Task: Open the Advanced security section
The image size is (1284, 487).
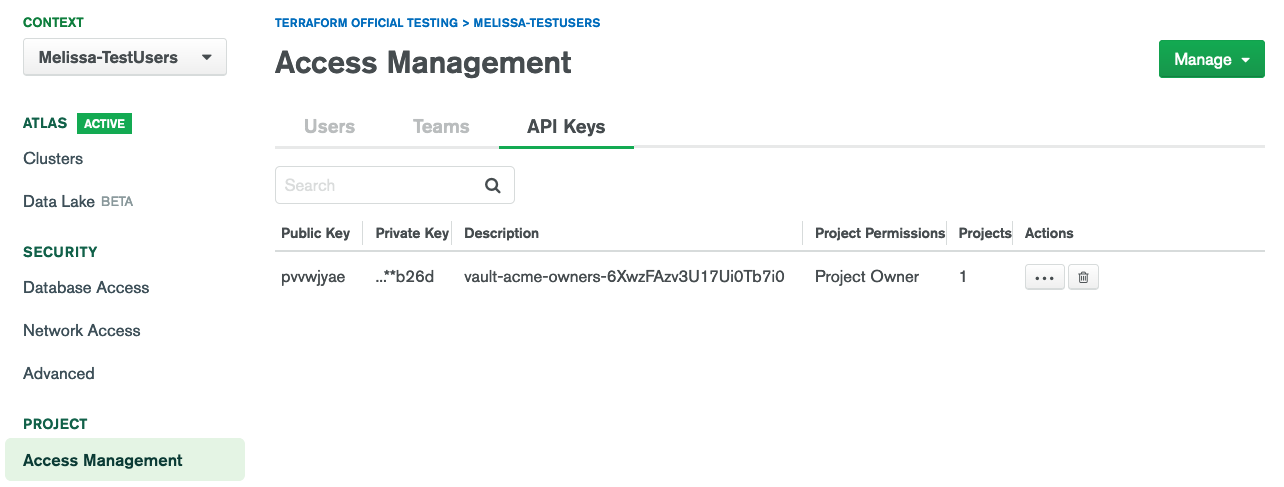Action: (x=59, y=373)
